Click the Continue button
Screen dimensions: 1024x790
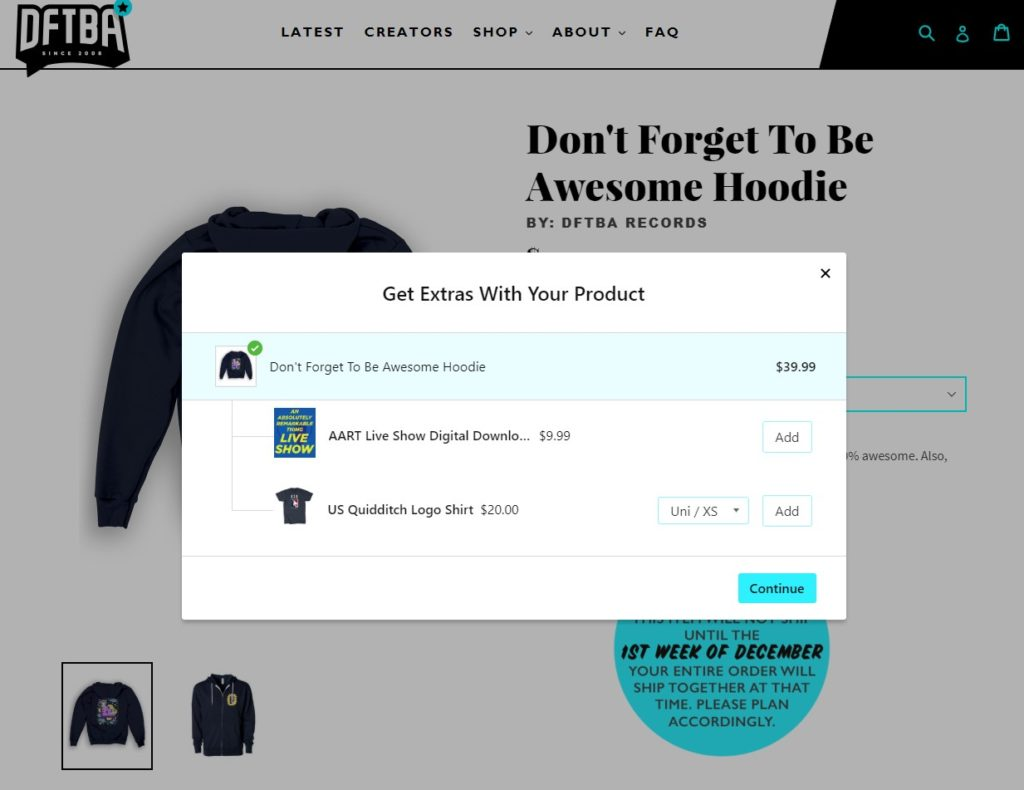[776, 588]
